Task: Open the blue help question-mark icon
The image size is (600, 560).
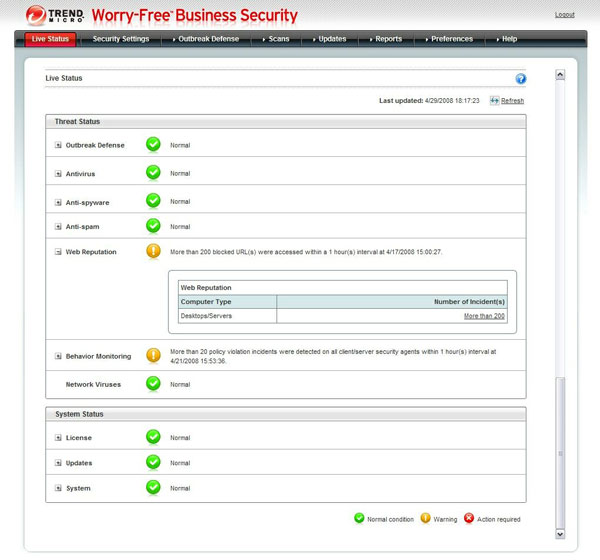Action: [x=520, y=79]
